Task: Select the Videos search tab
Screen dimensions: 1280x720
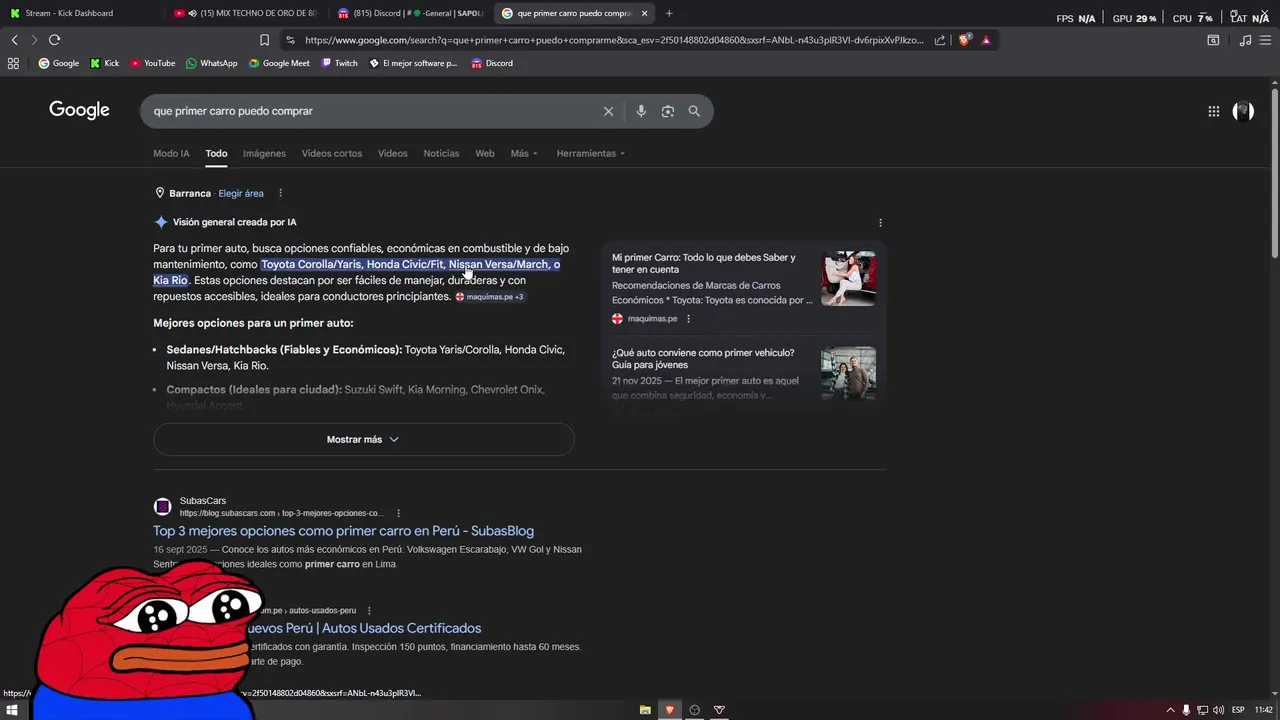Action: point(392,153)
